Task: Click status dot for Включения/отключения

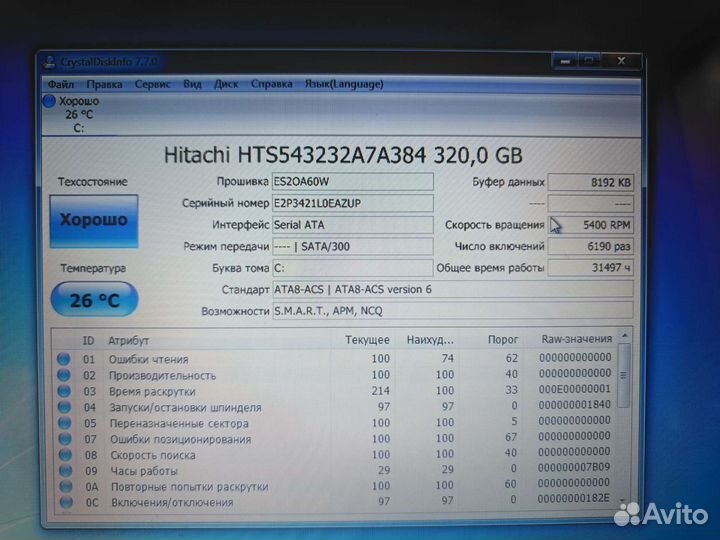Action: (66, 502)
